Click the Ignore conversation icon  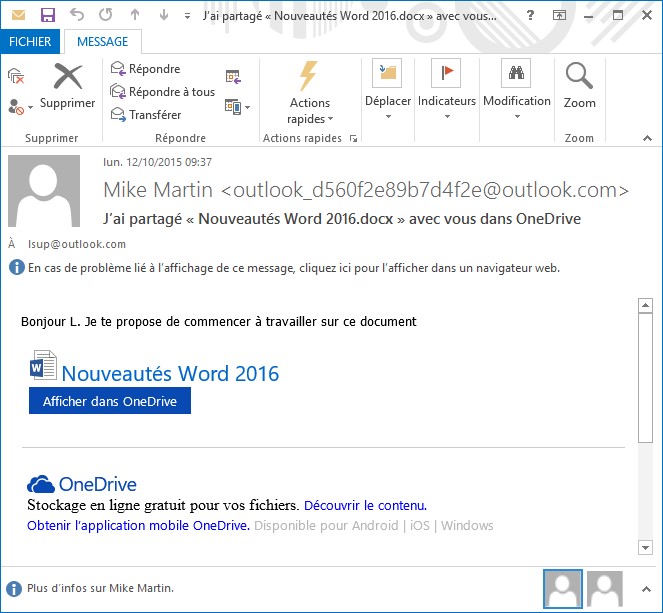16,76
